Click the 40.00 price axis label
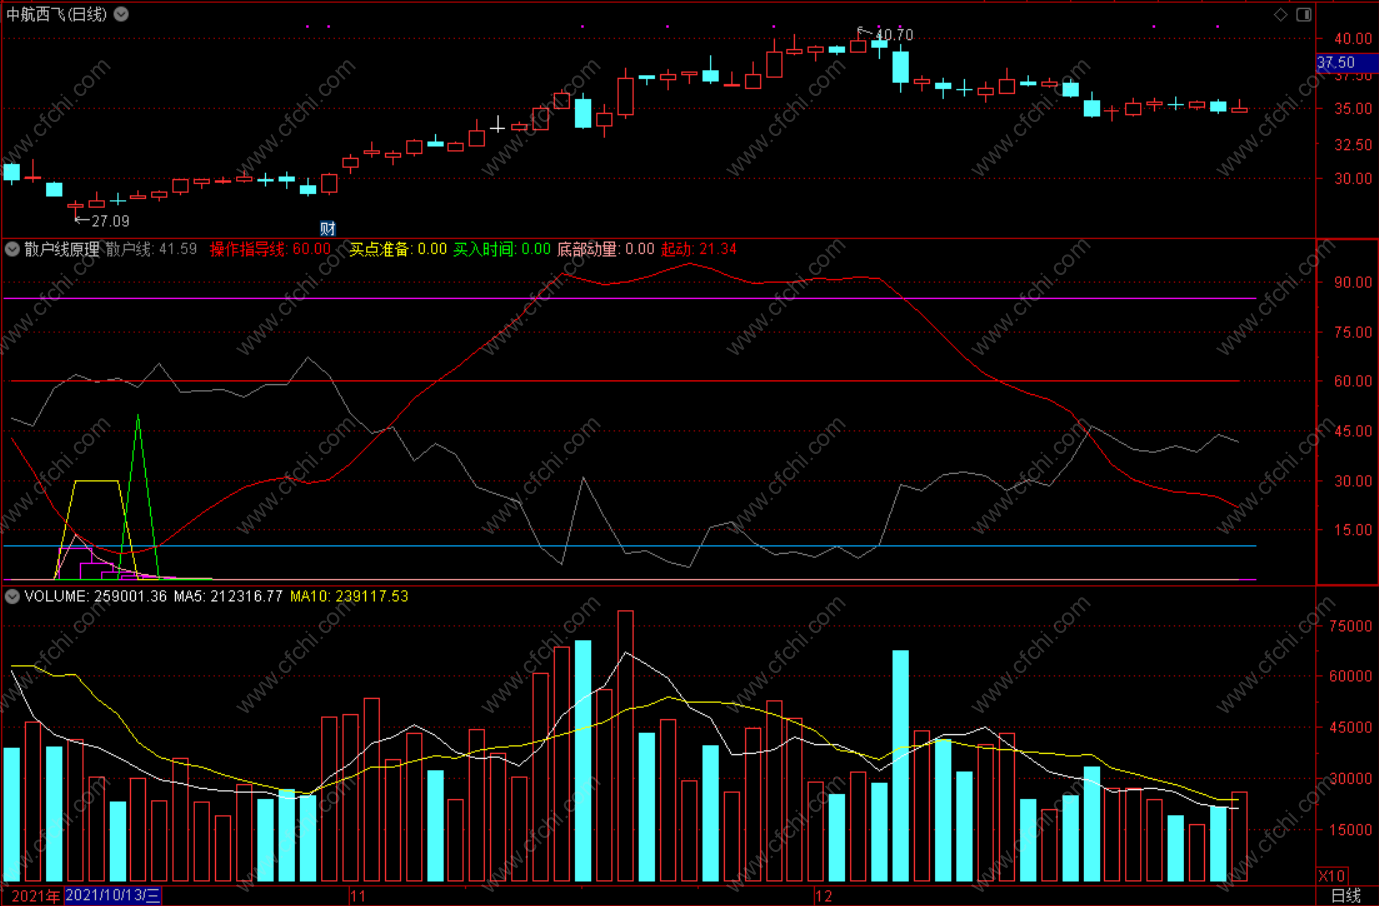Image resolution: width=1379 pixels, height=906 pixels. coord(1353,39)
